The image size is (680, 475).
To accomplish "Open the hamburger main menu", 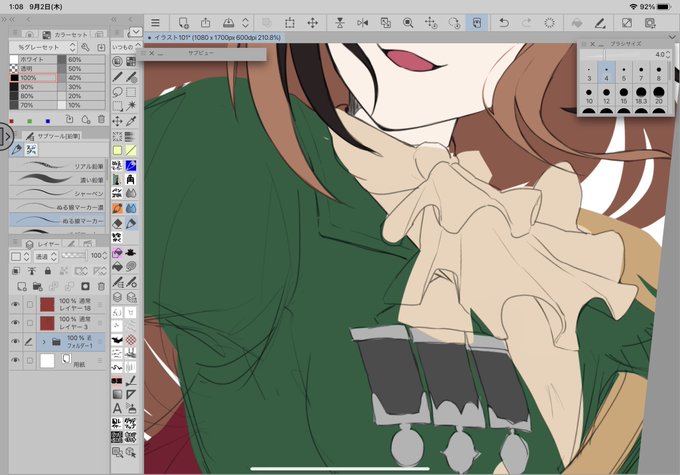I will tap(155, 23).
